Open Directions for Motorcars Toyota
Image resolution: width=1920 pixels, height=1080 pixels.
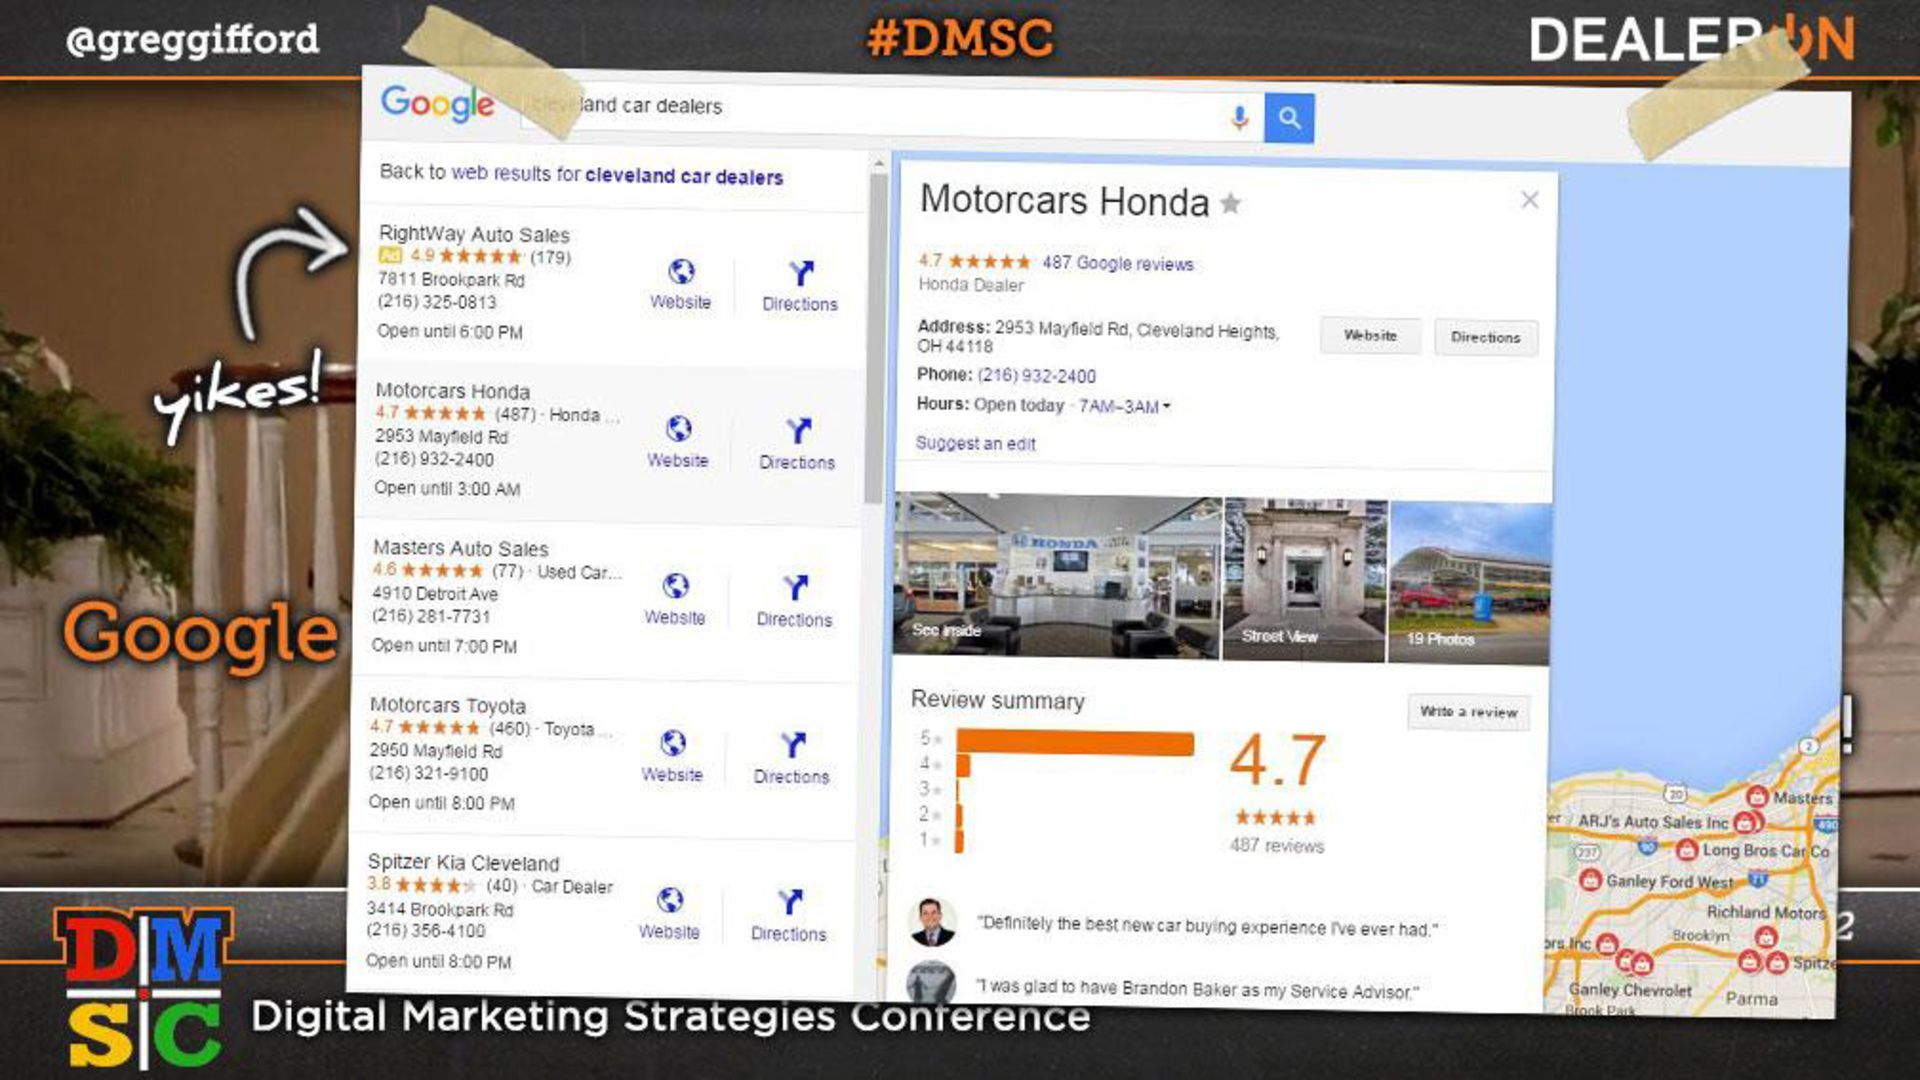tap(792, 745)
